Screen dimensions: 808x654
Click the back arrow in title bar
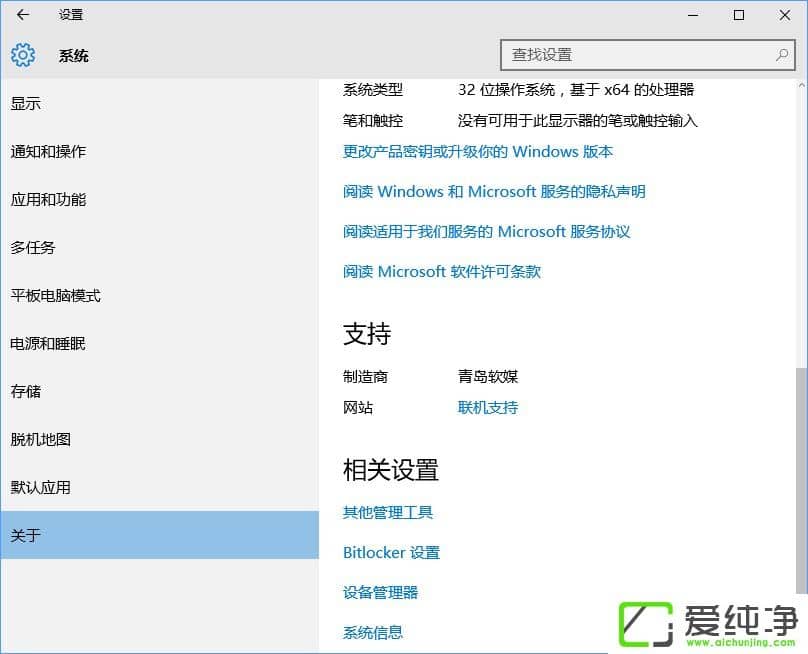click(x=23, y=15)
